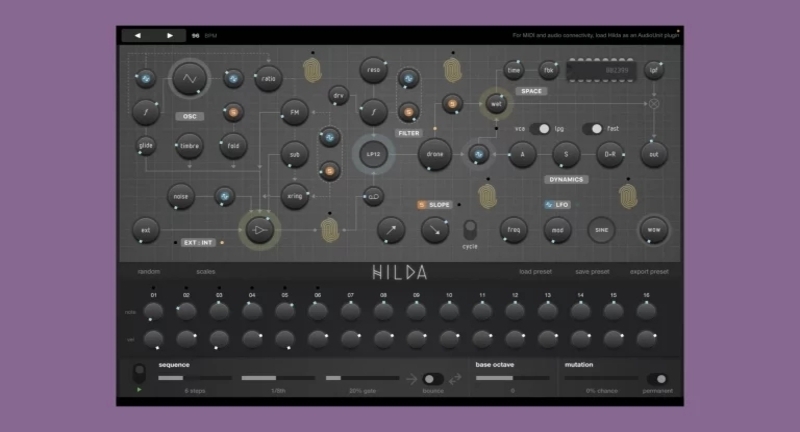Click the orange slope knob above FILTER label
Image resolution: width=800 pixels, height=432 pixels.
409,112
